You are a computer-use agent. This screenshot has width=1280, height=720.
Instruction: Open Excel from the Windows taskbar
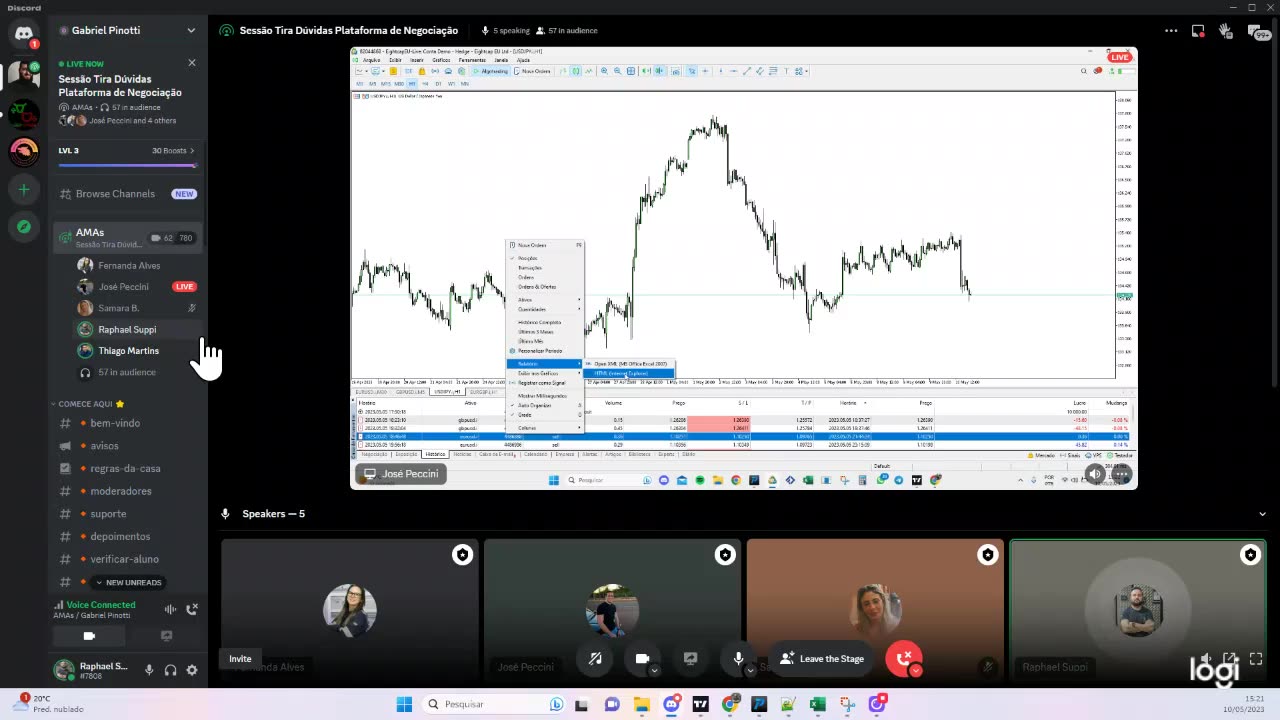pyautogui.click(x=817, y=704)
